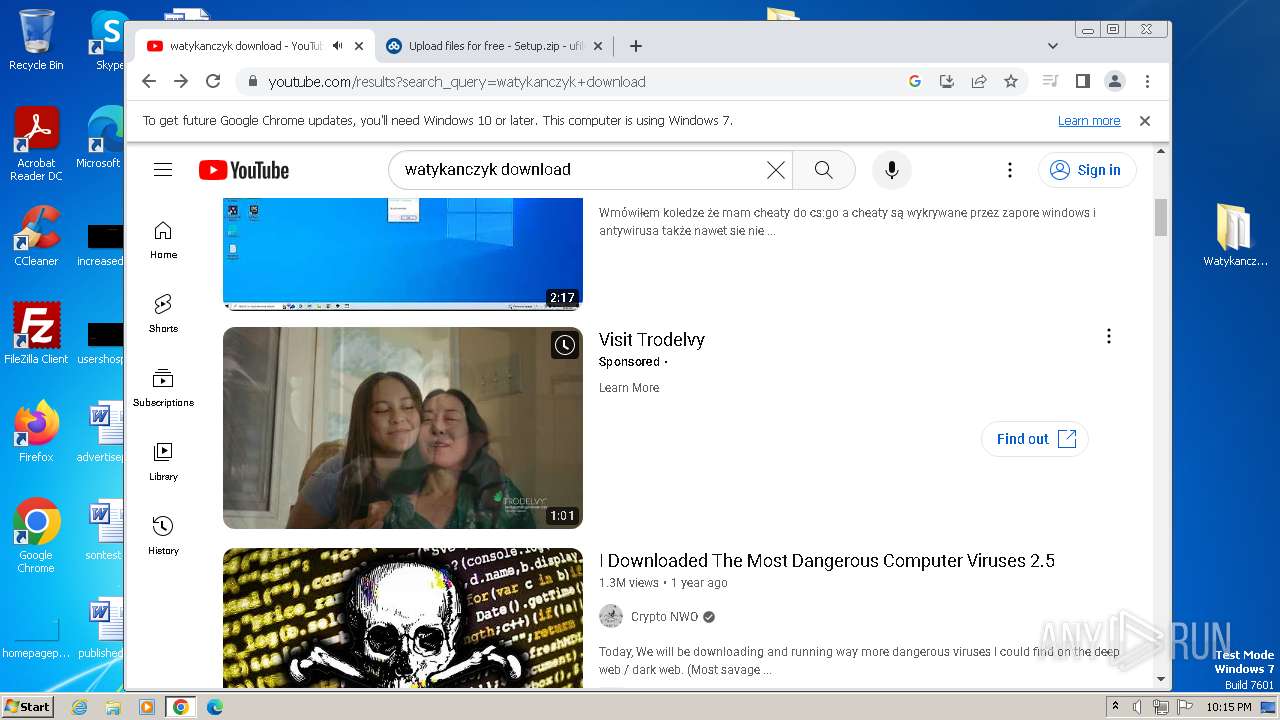Open the Most Dangerous Computer Viruses video title

pos(827,561)
